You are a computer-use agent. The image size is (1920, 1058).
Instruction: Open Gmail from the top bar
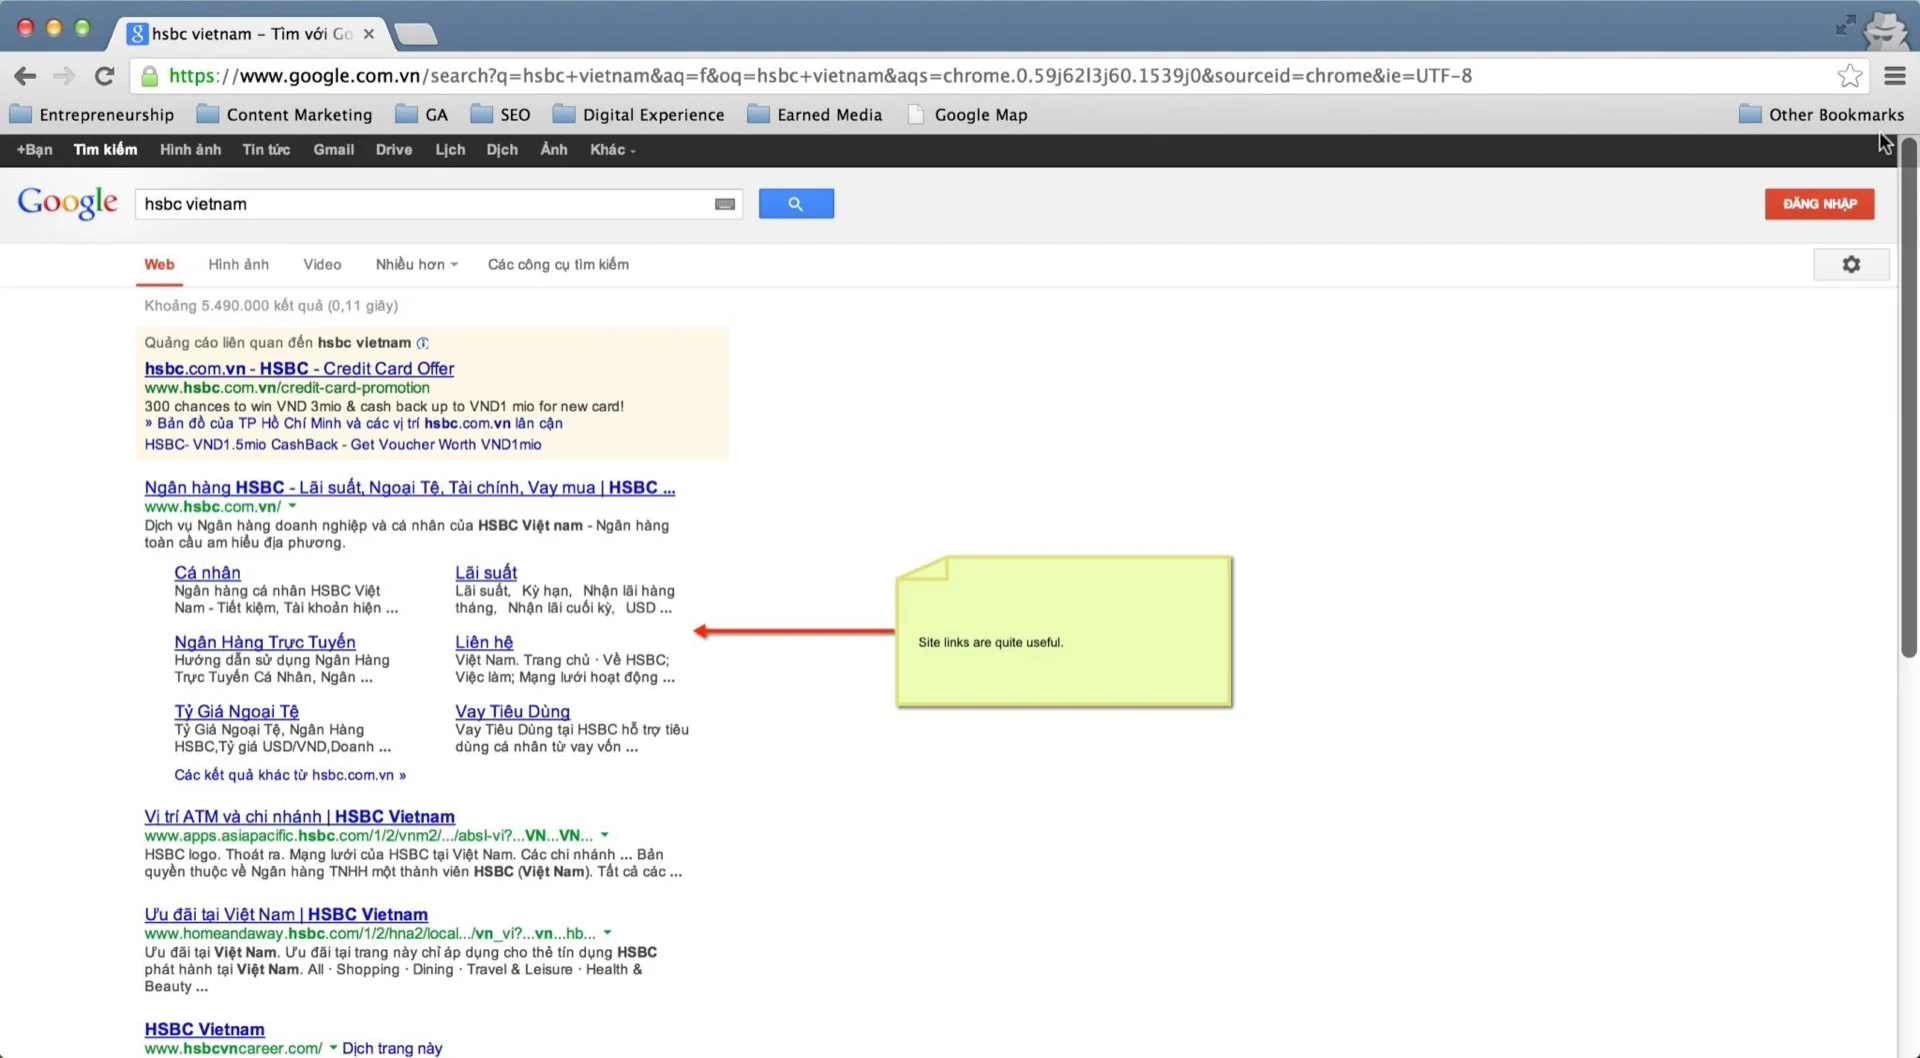coord(333,150)
